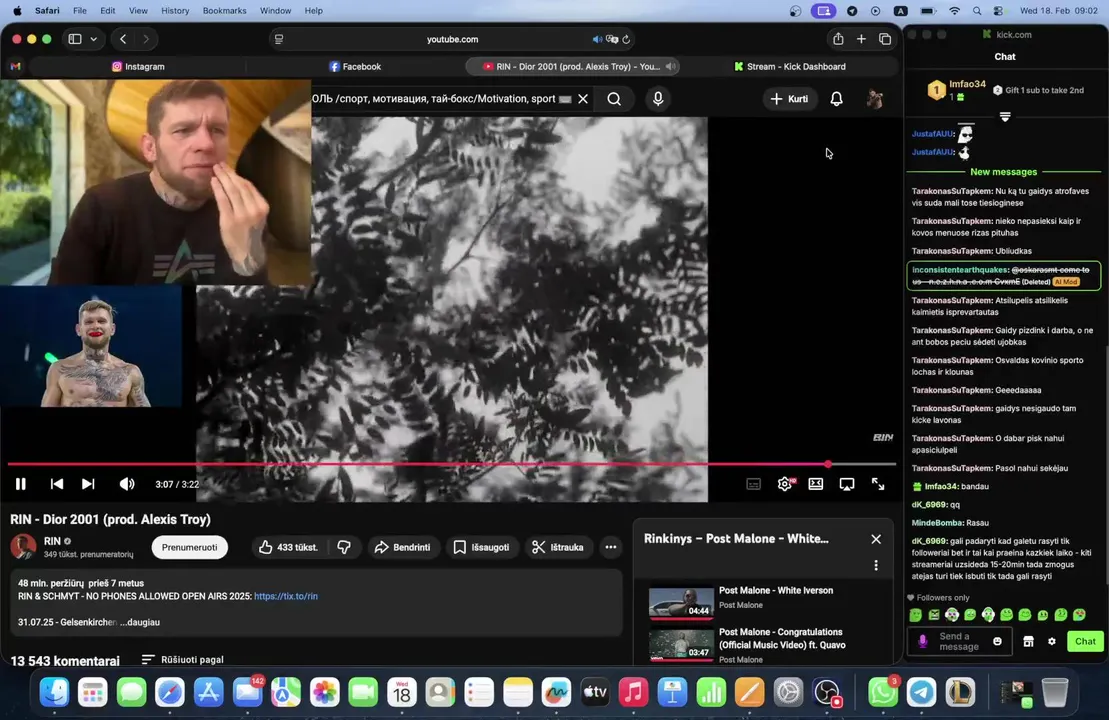The width and height of the screenshot is (1109, 720).
Task: Switch to Stream - Kick Dashboard tab
Action: tap(789, 66)
